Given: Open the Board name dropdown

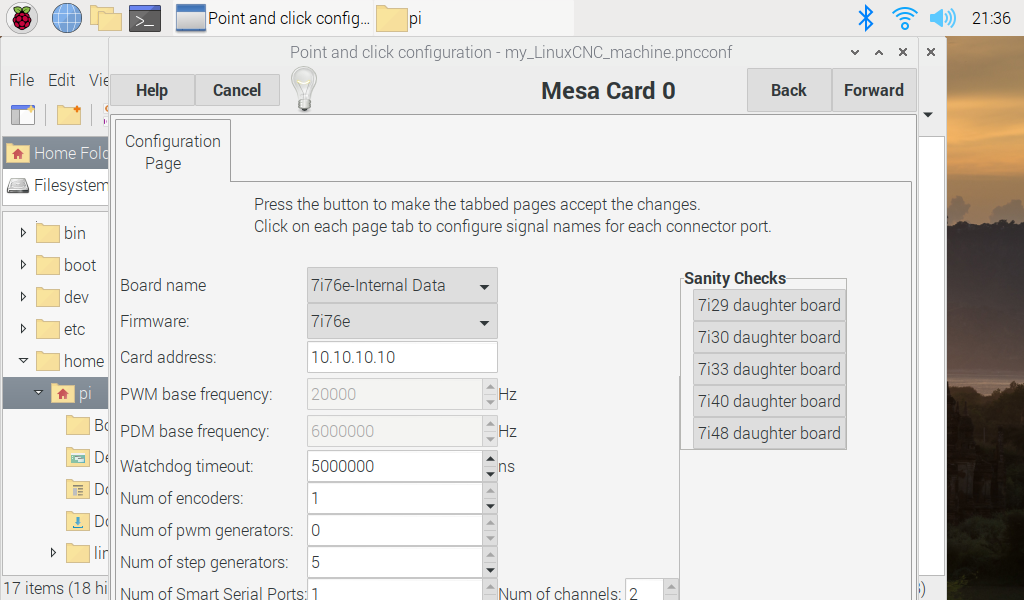Looking at the screenshot, I should pos(402,285).
